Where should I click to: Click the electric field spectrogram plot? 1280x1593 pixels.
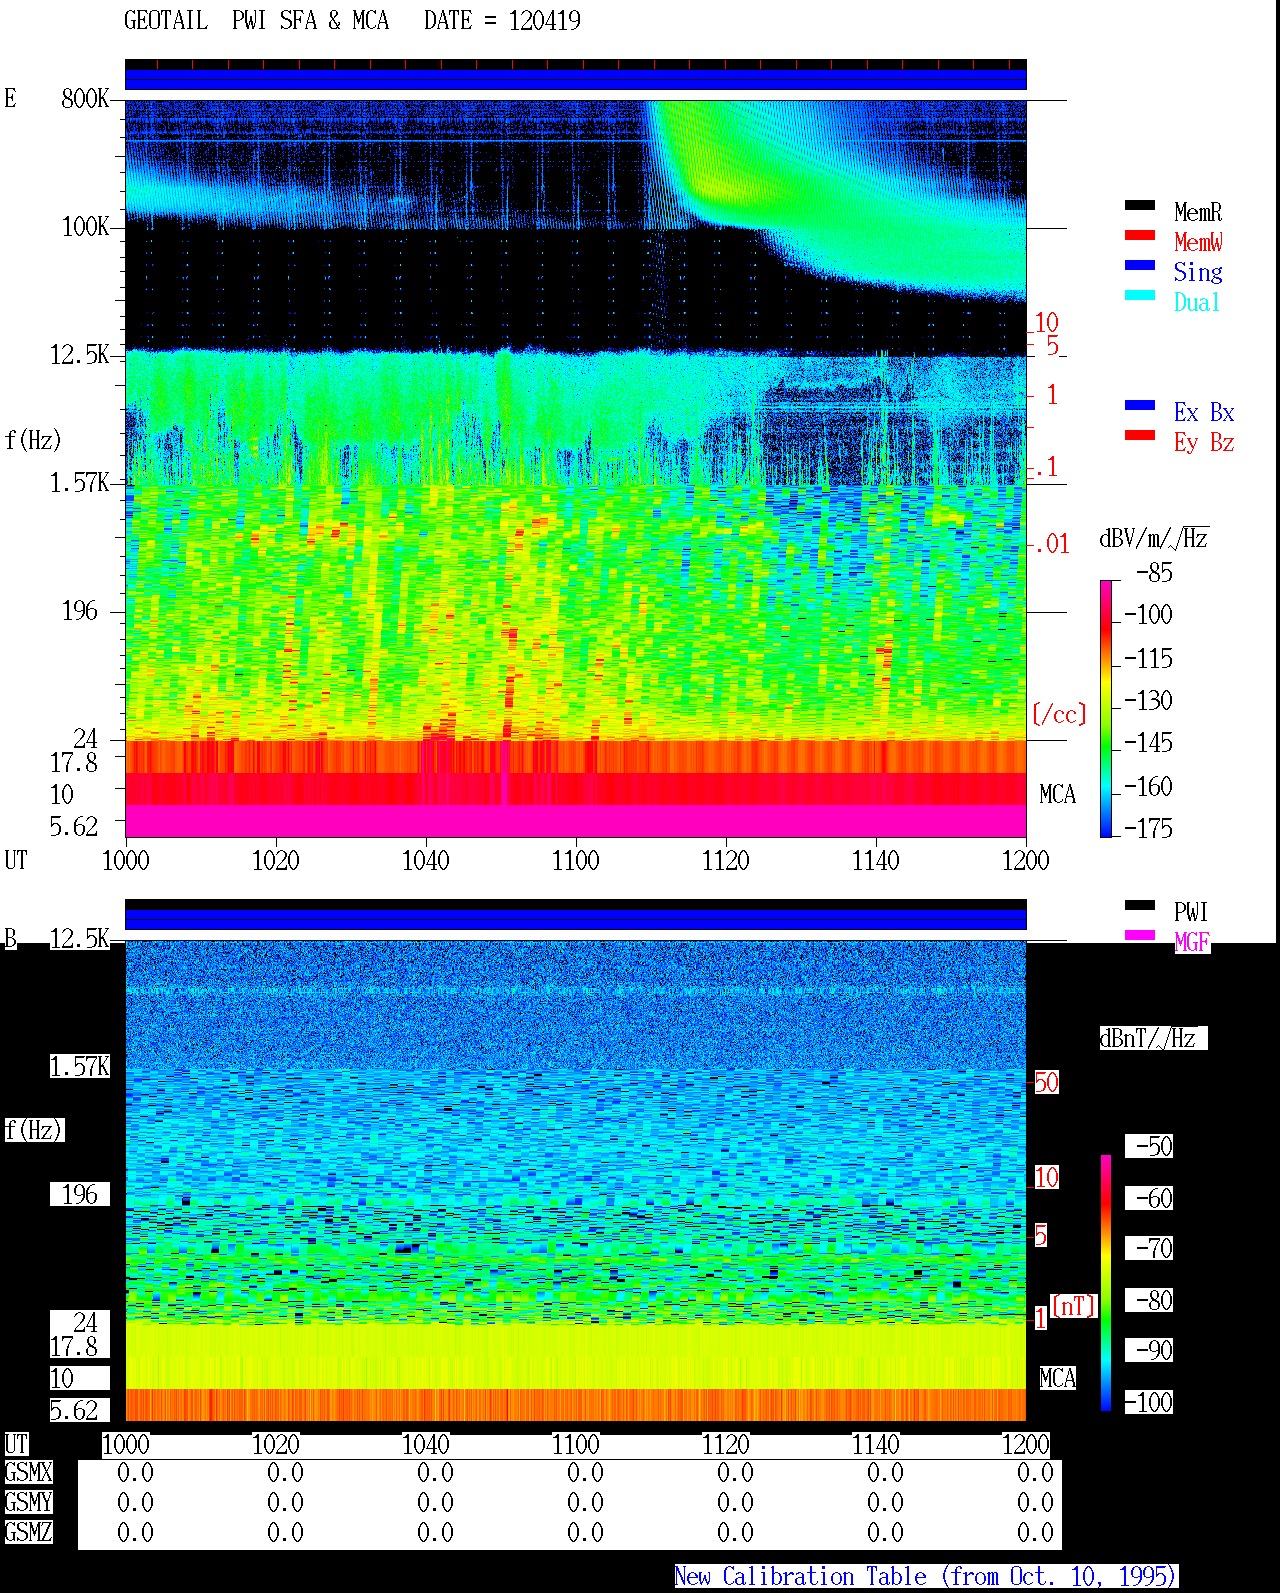576,468
